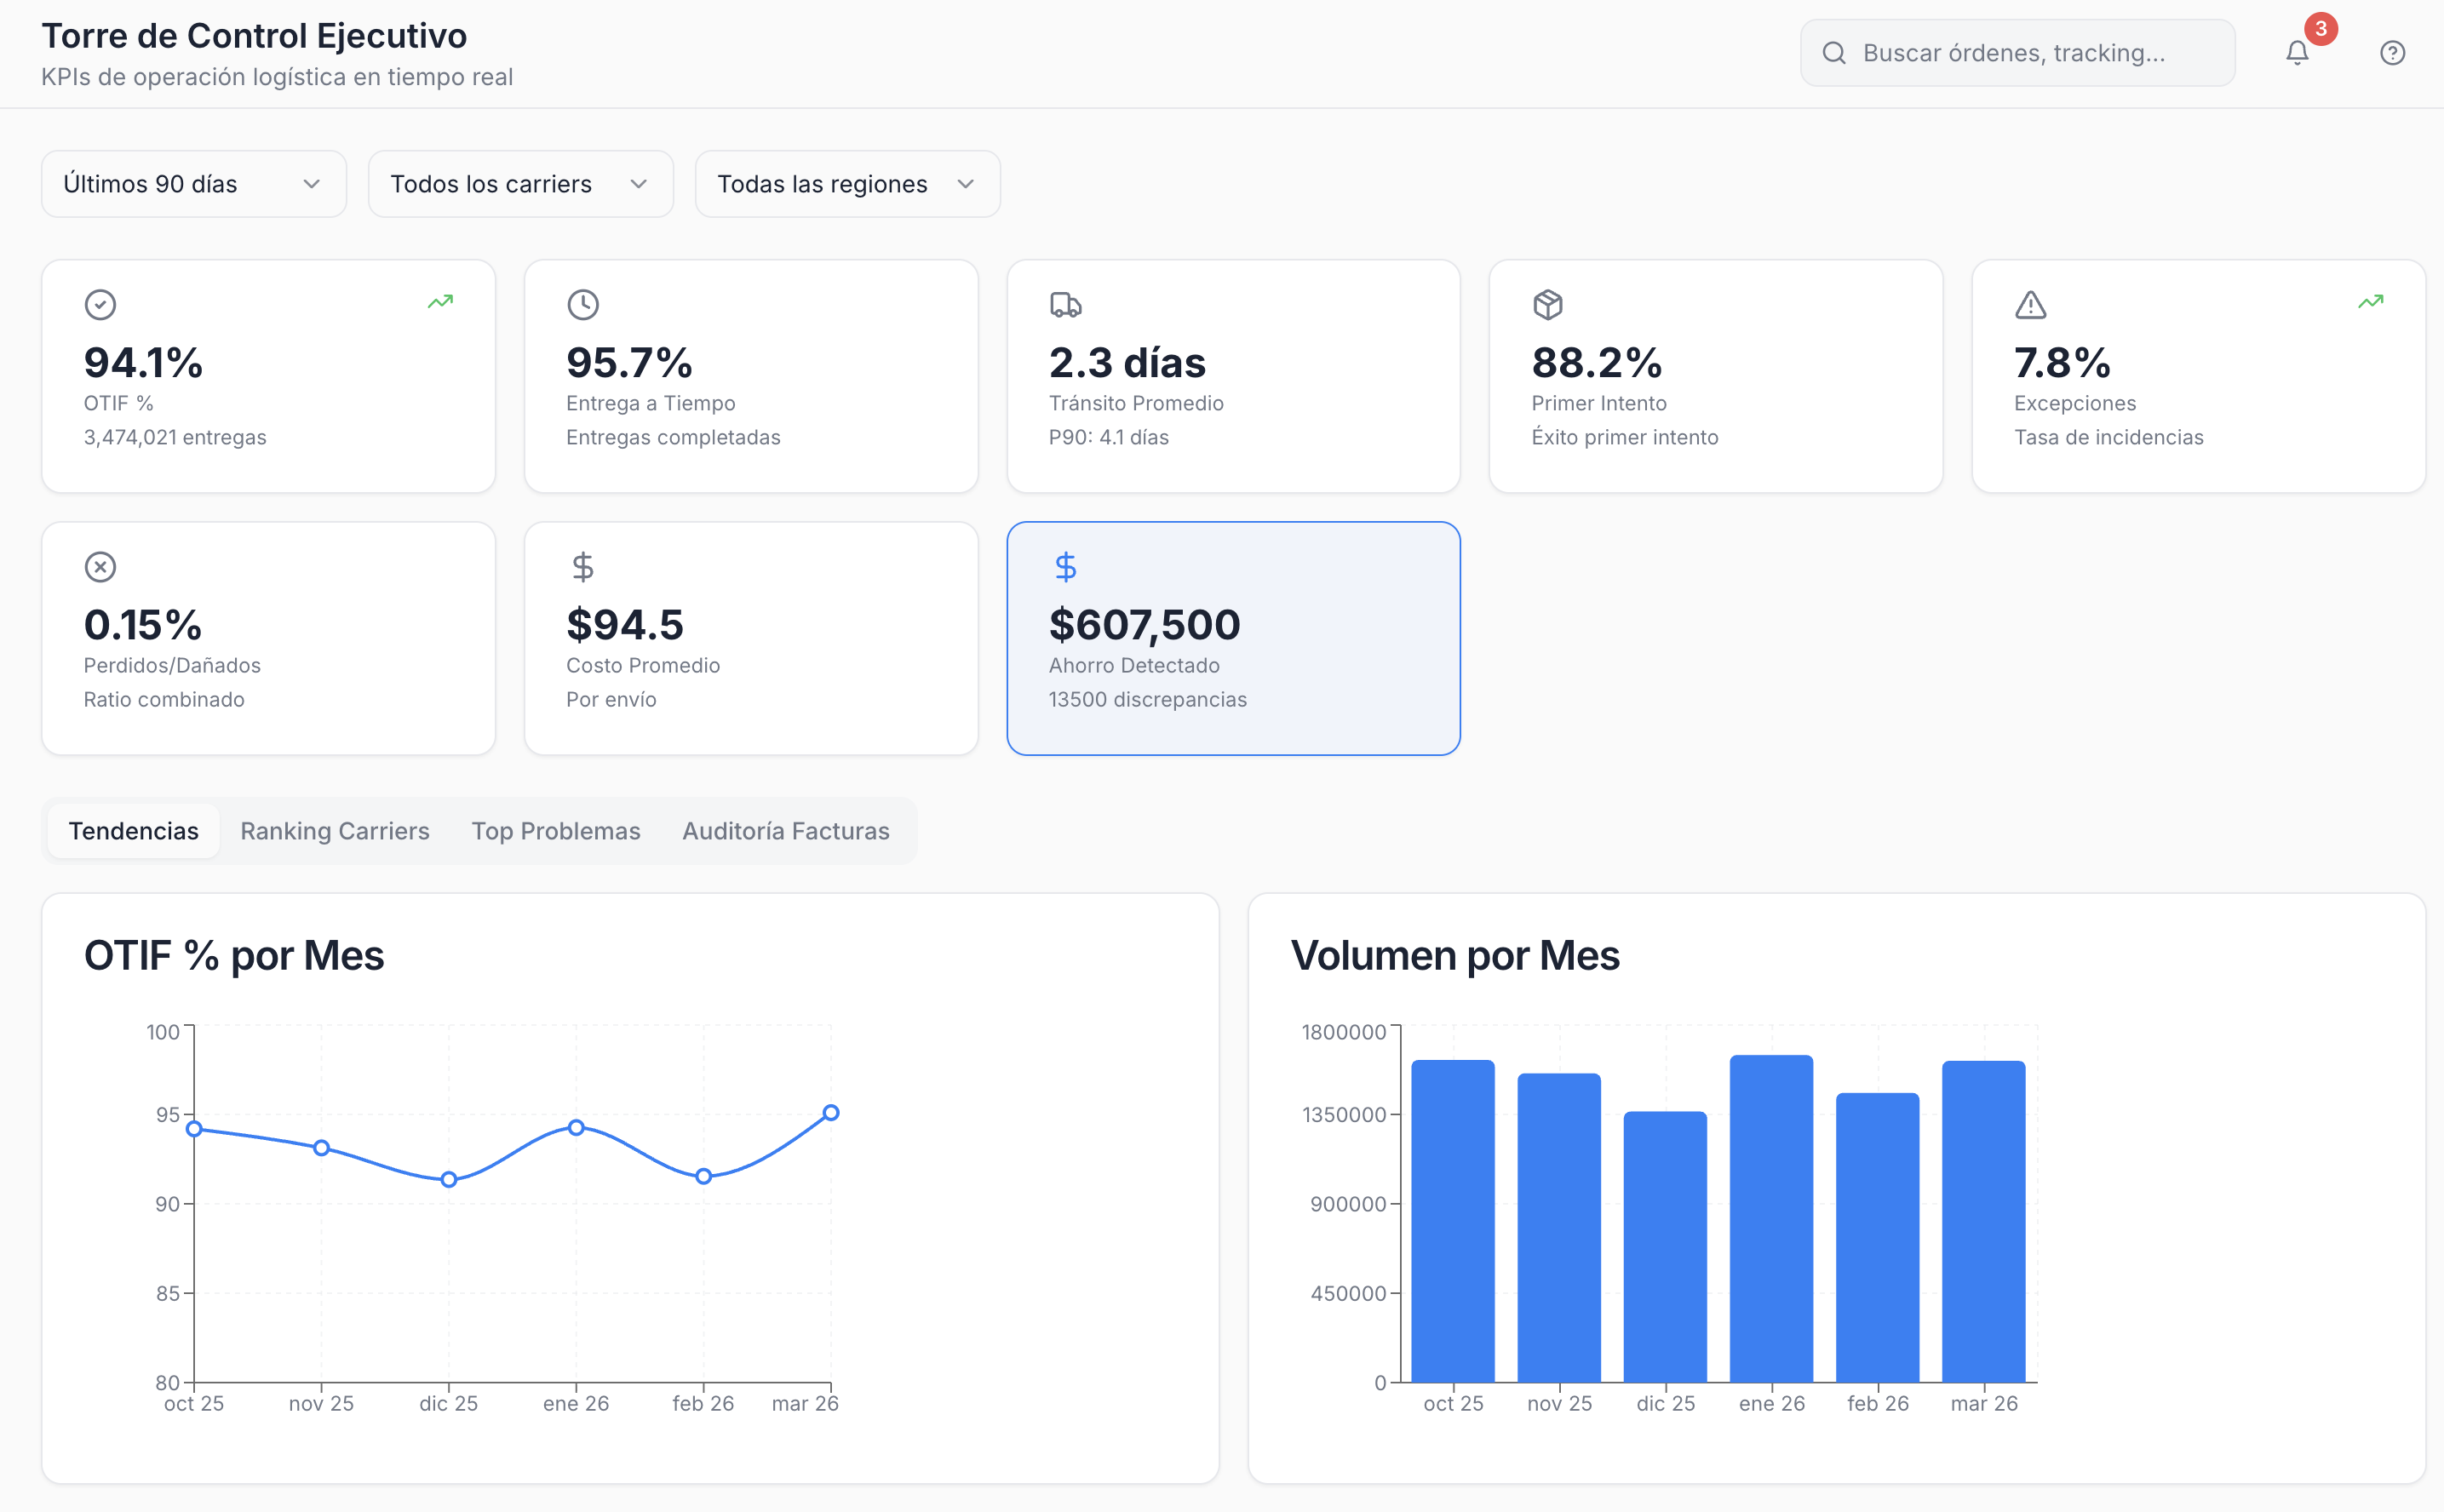Open the Últimos 90 días dropdown
2444x1512 pixels.
pos(194,184)
